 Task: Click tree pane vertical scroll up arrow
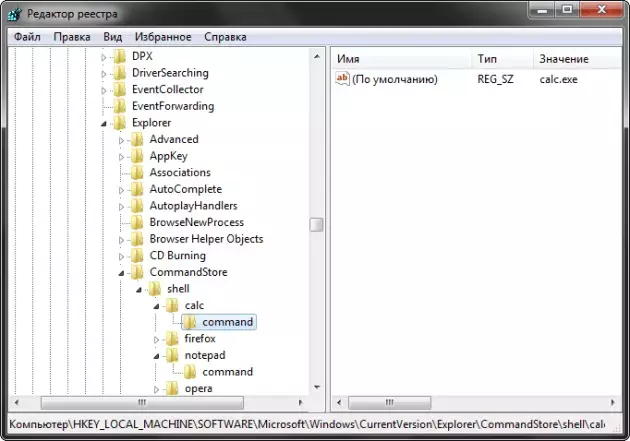[x=317, y=56]
